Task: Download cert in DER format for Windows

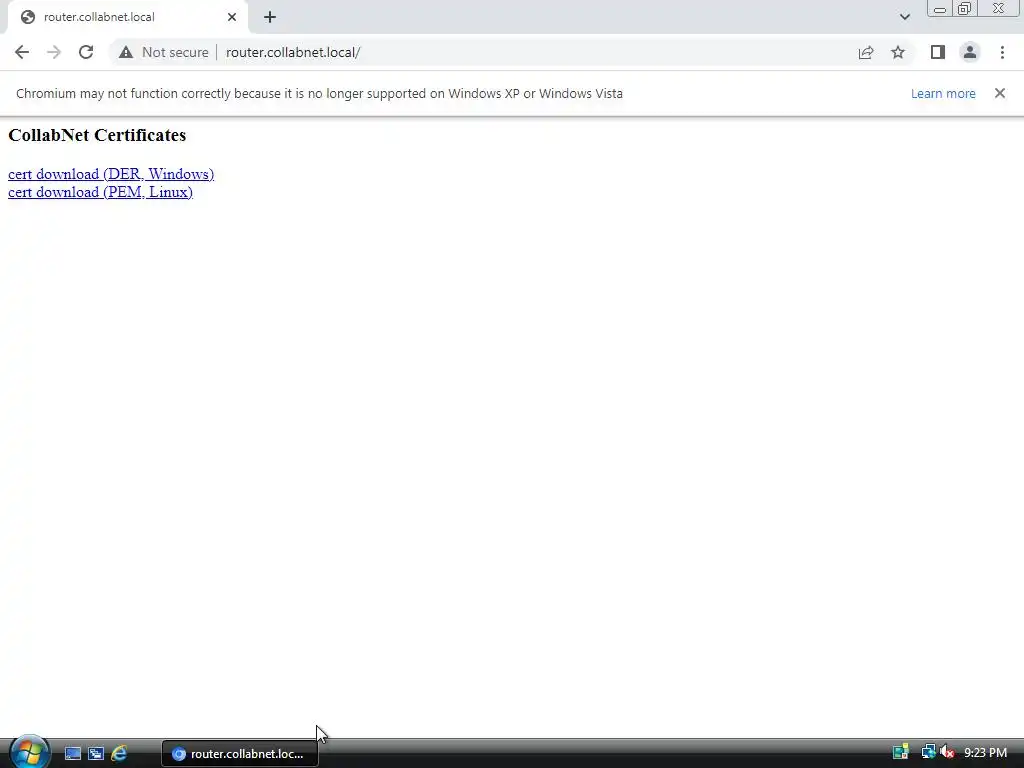Action: [111, 174]
